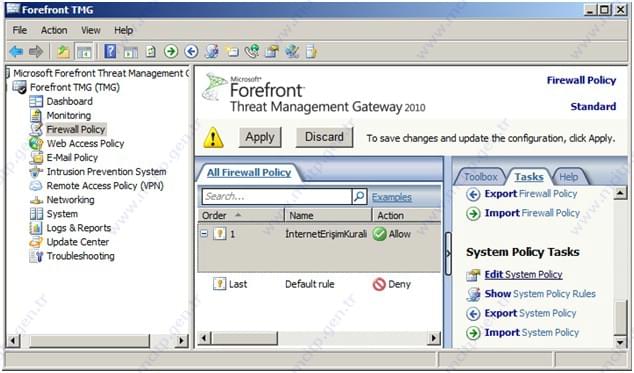Viewport: 634px width, 373px height.
Task: Click the green right-arrow toolbar icon
Action: coord(171,51)
